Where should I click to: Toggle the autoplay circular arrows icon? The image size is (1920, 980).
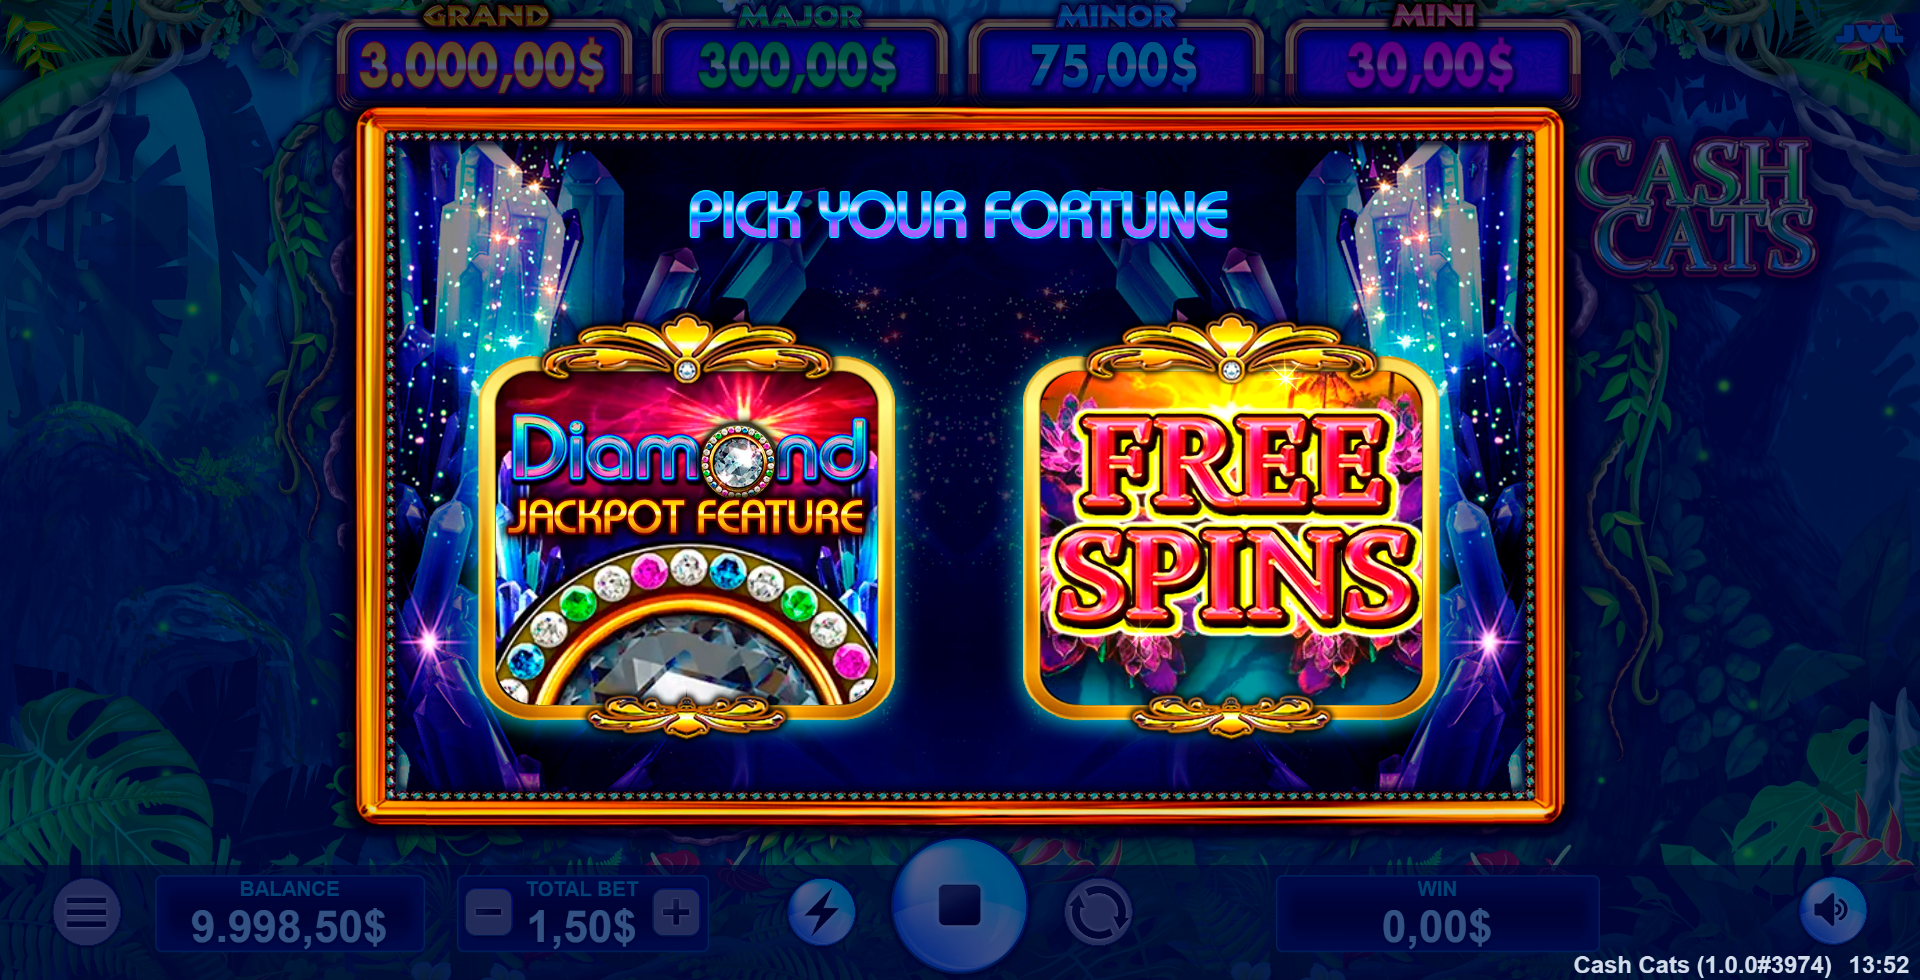click(x=1098, y=912)
